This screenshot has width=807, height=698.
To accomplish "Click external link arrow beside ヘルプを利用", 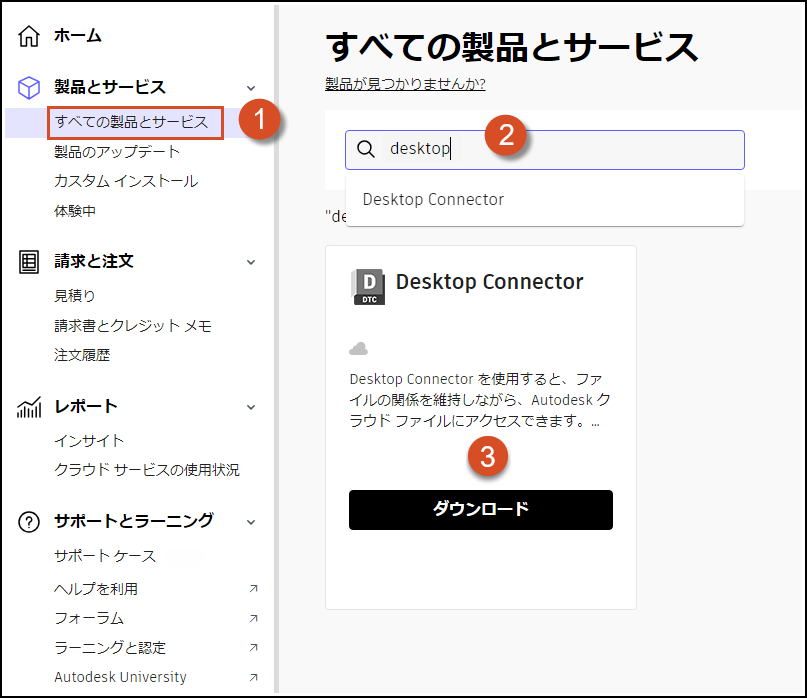I will (253, 588).
